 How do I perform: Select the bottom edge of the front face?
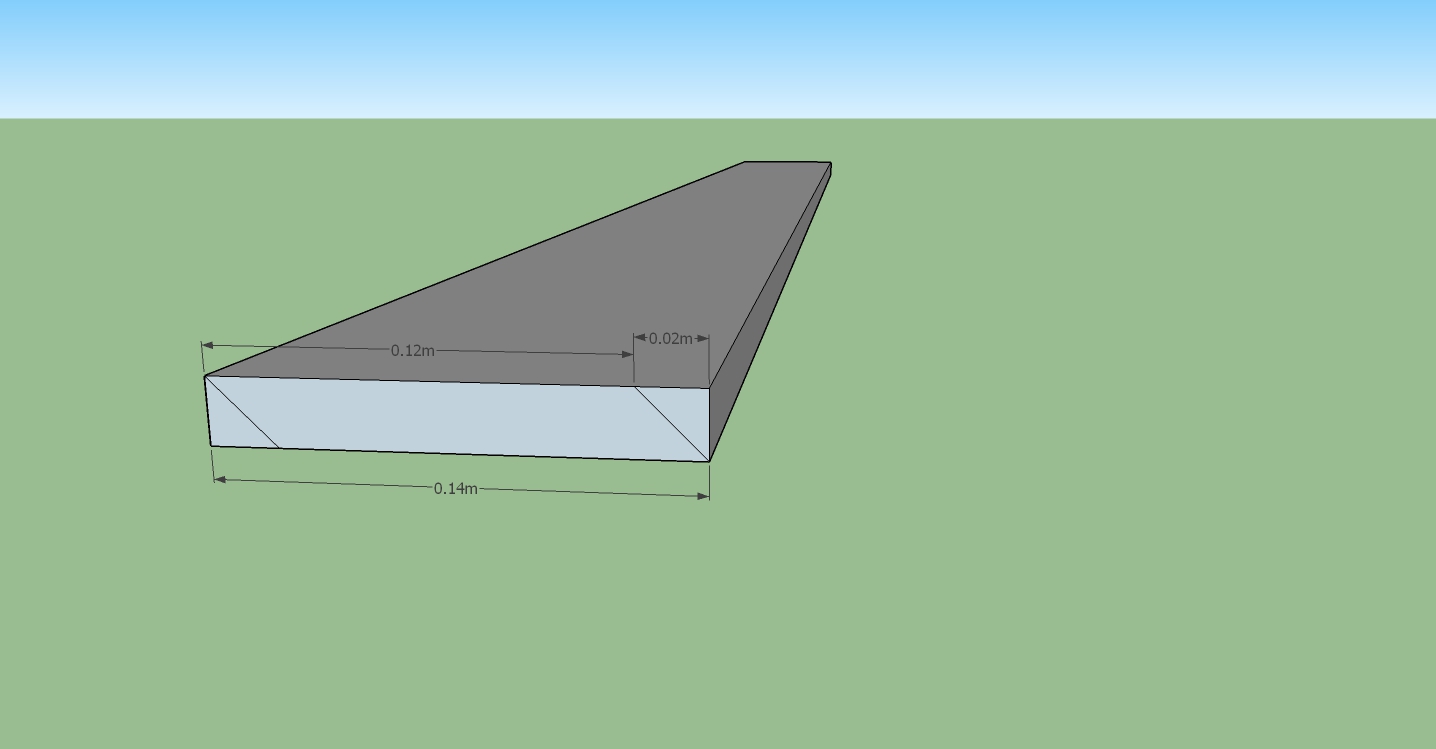(x=460, y=454)
